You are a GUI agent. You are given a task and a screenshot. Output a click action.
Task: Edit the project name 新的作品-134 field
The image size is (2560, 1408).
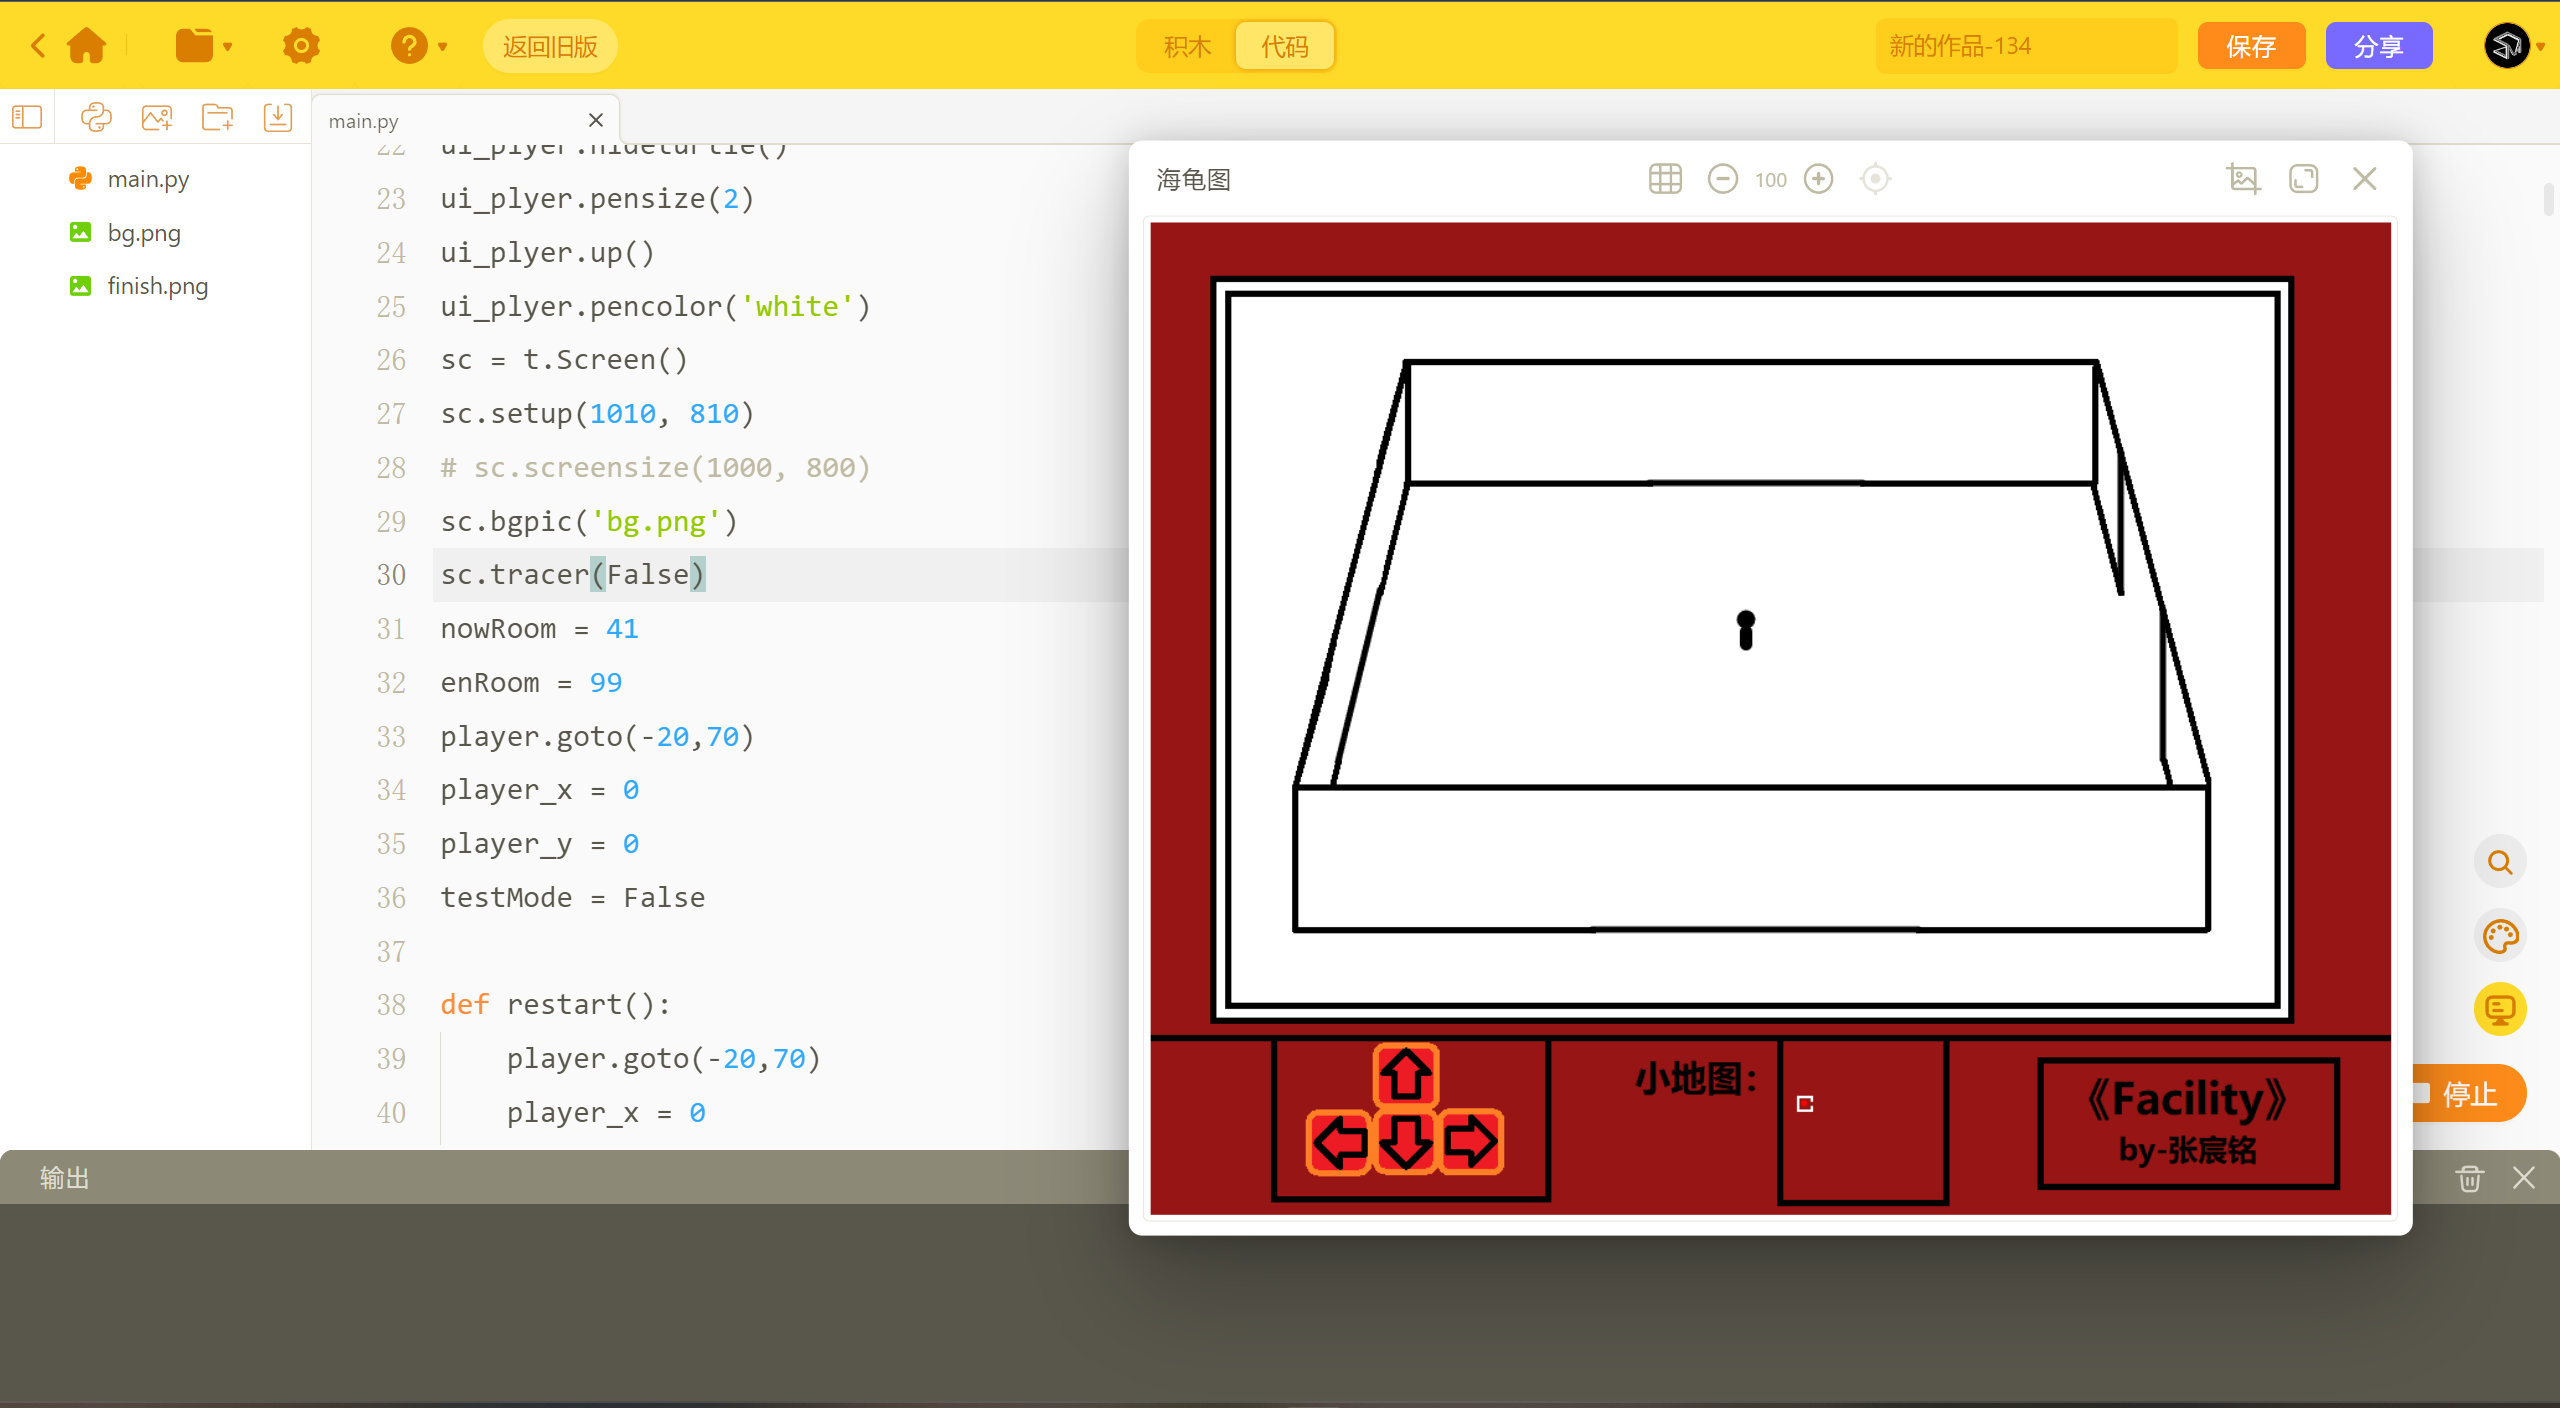pos(2026,46)
